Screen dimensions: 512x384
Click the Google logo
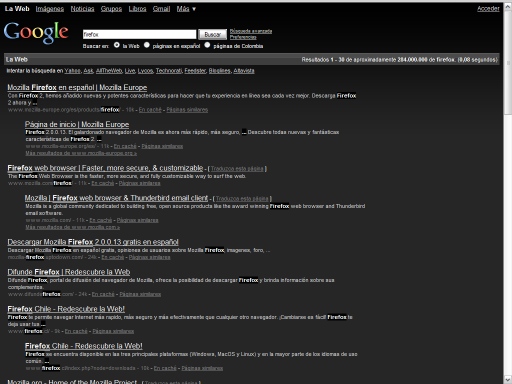pos(36,33)
